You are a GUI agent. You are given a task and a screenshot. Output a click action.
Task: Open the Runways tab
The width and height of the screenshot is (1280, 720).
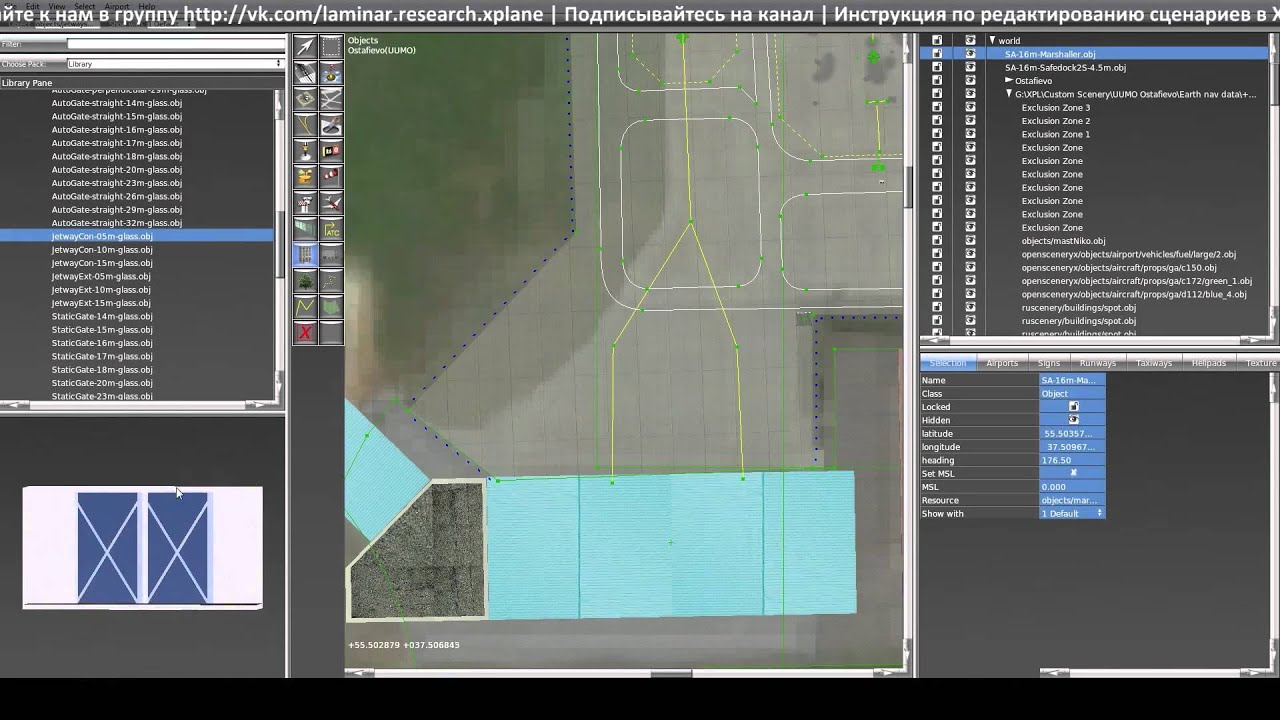click(1098, 363)
